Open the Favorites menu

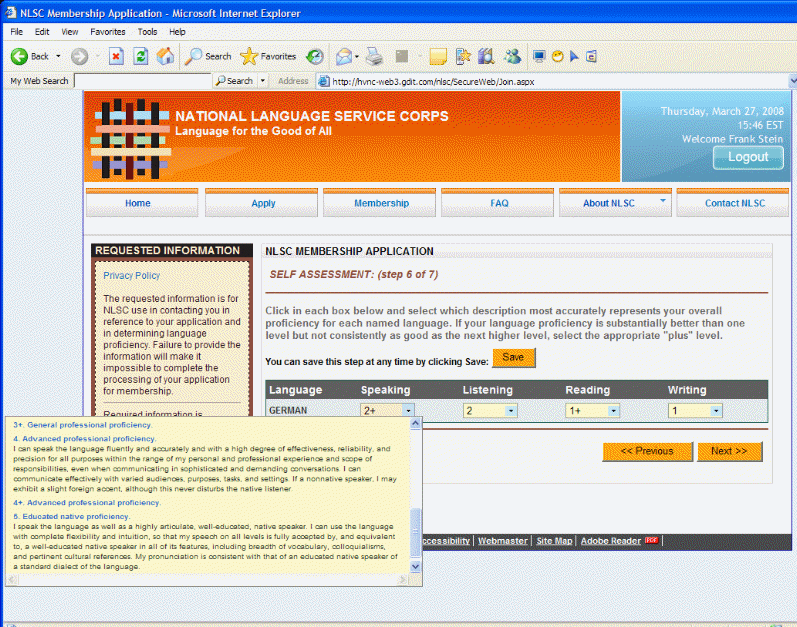point(108,32)
